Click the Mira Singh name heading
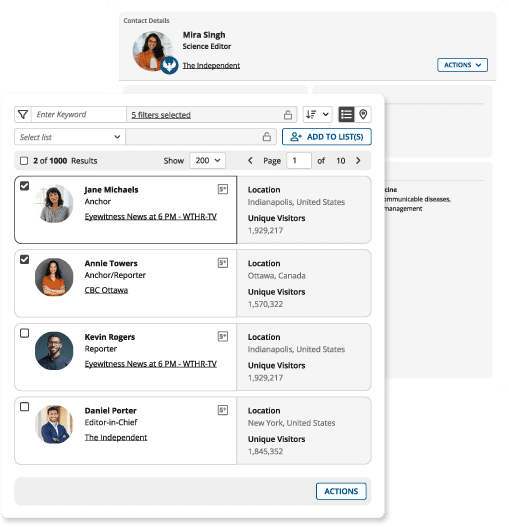 204,35
